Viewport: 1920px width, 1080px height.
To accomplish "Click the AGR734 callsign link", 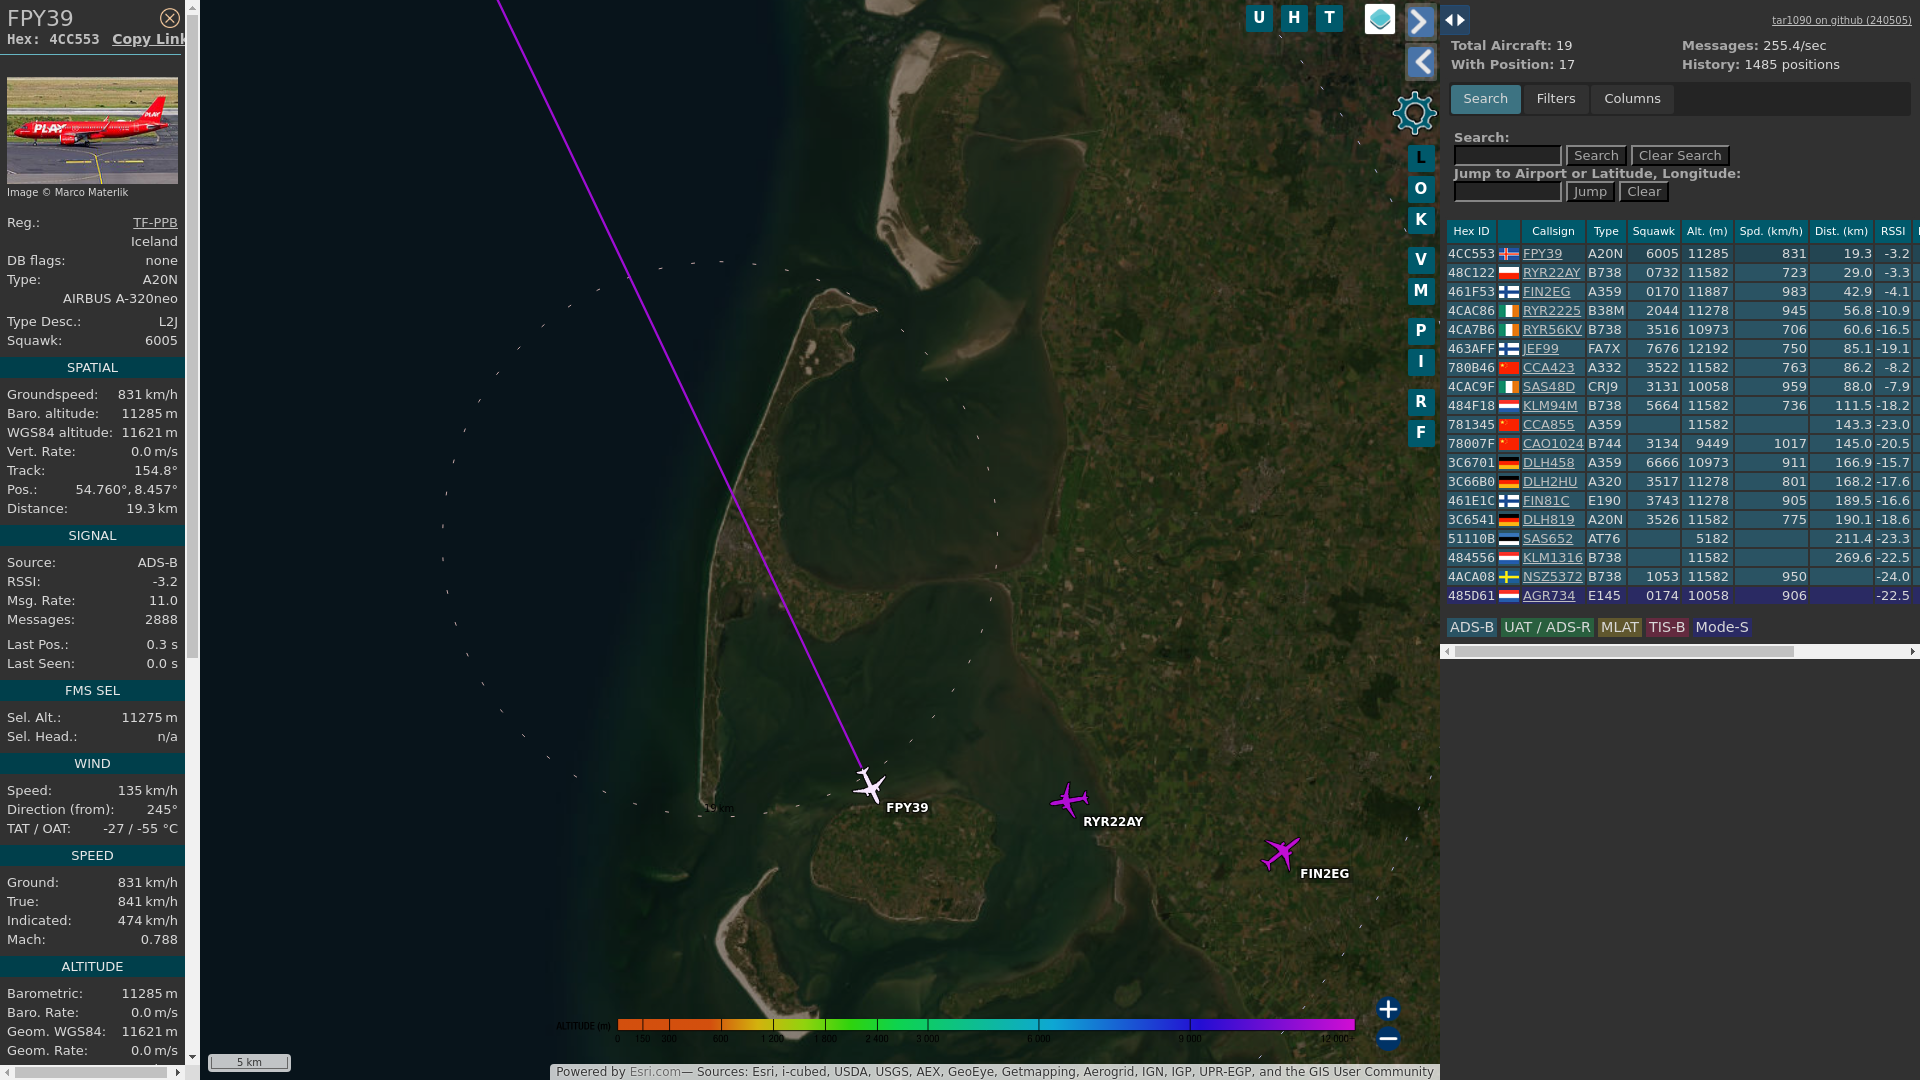I will [1548, 596].
